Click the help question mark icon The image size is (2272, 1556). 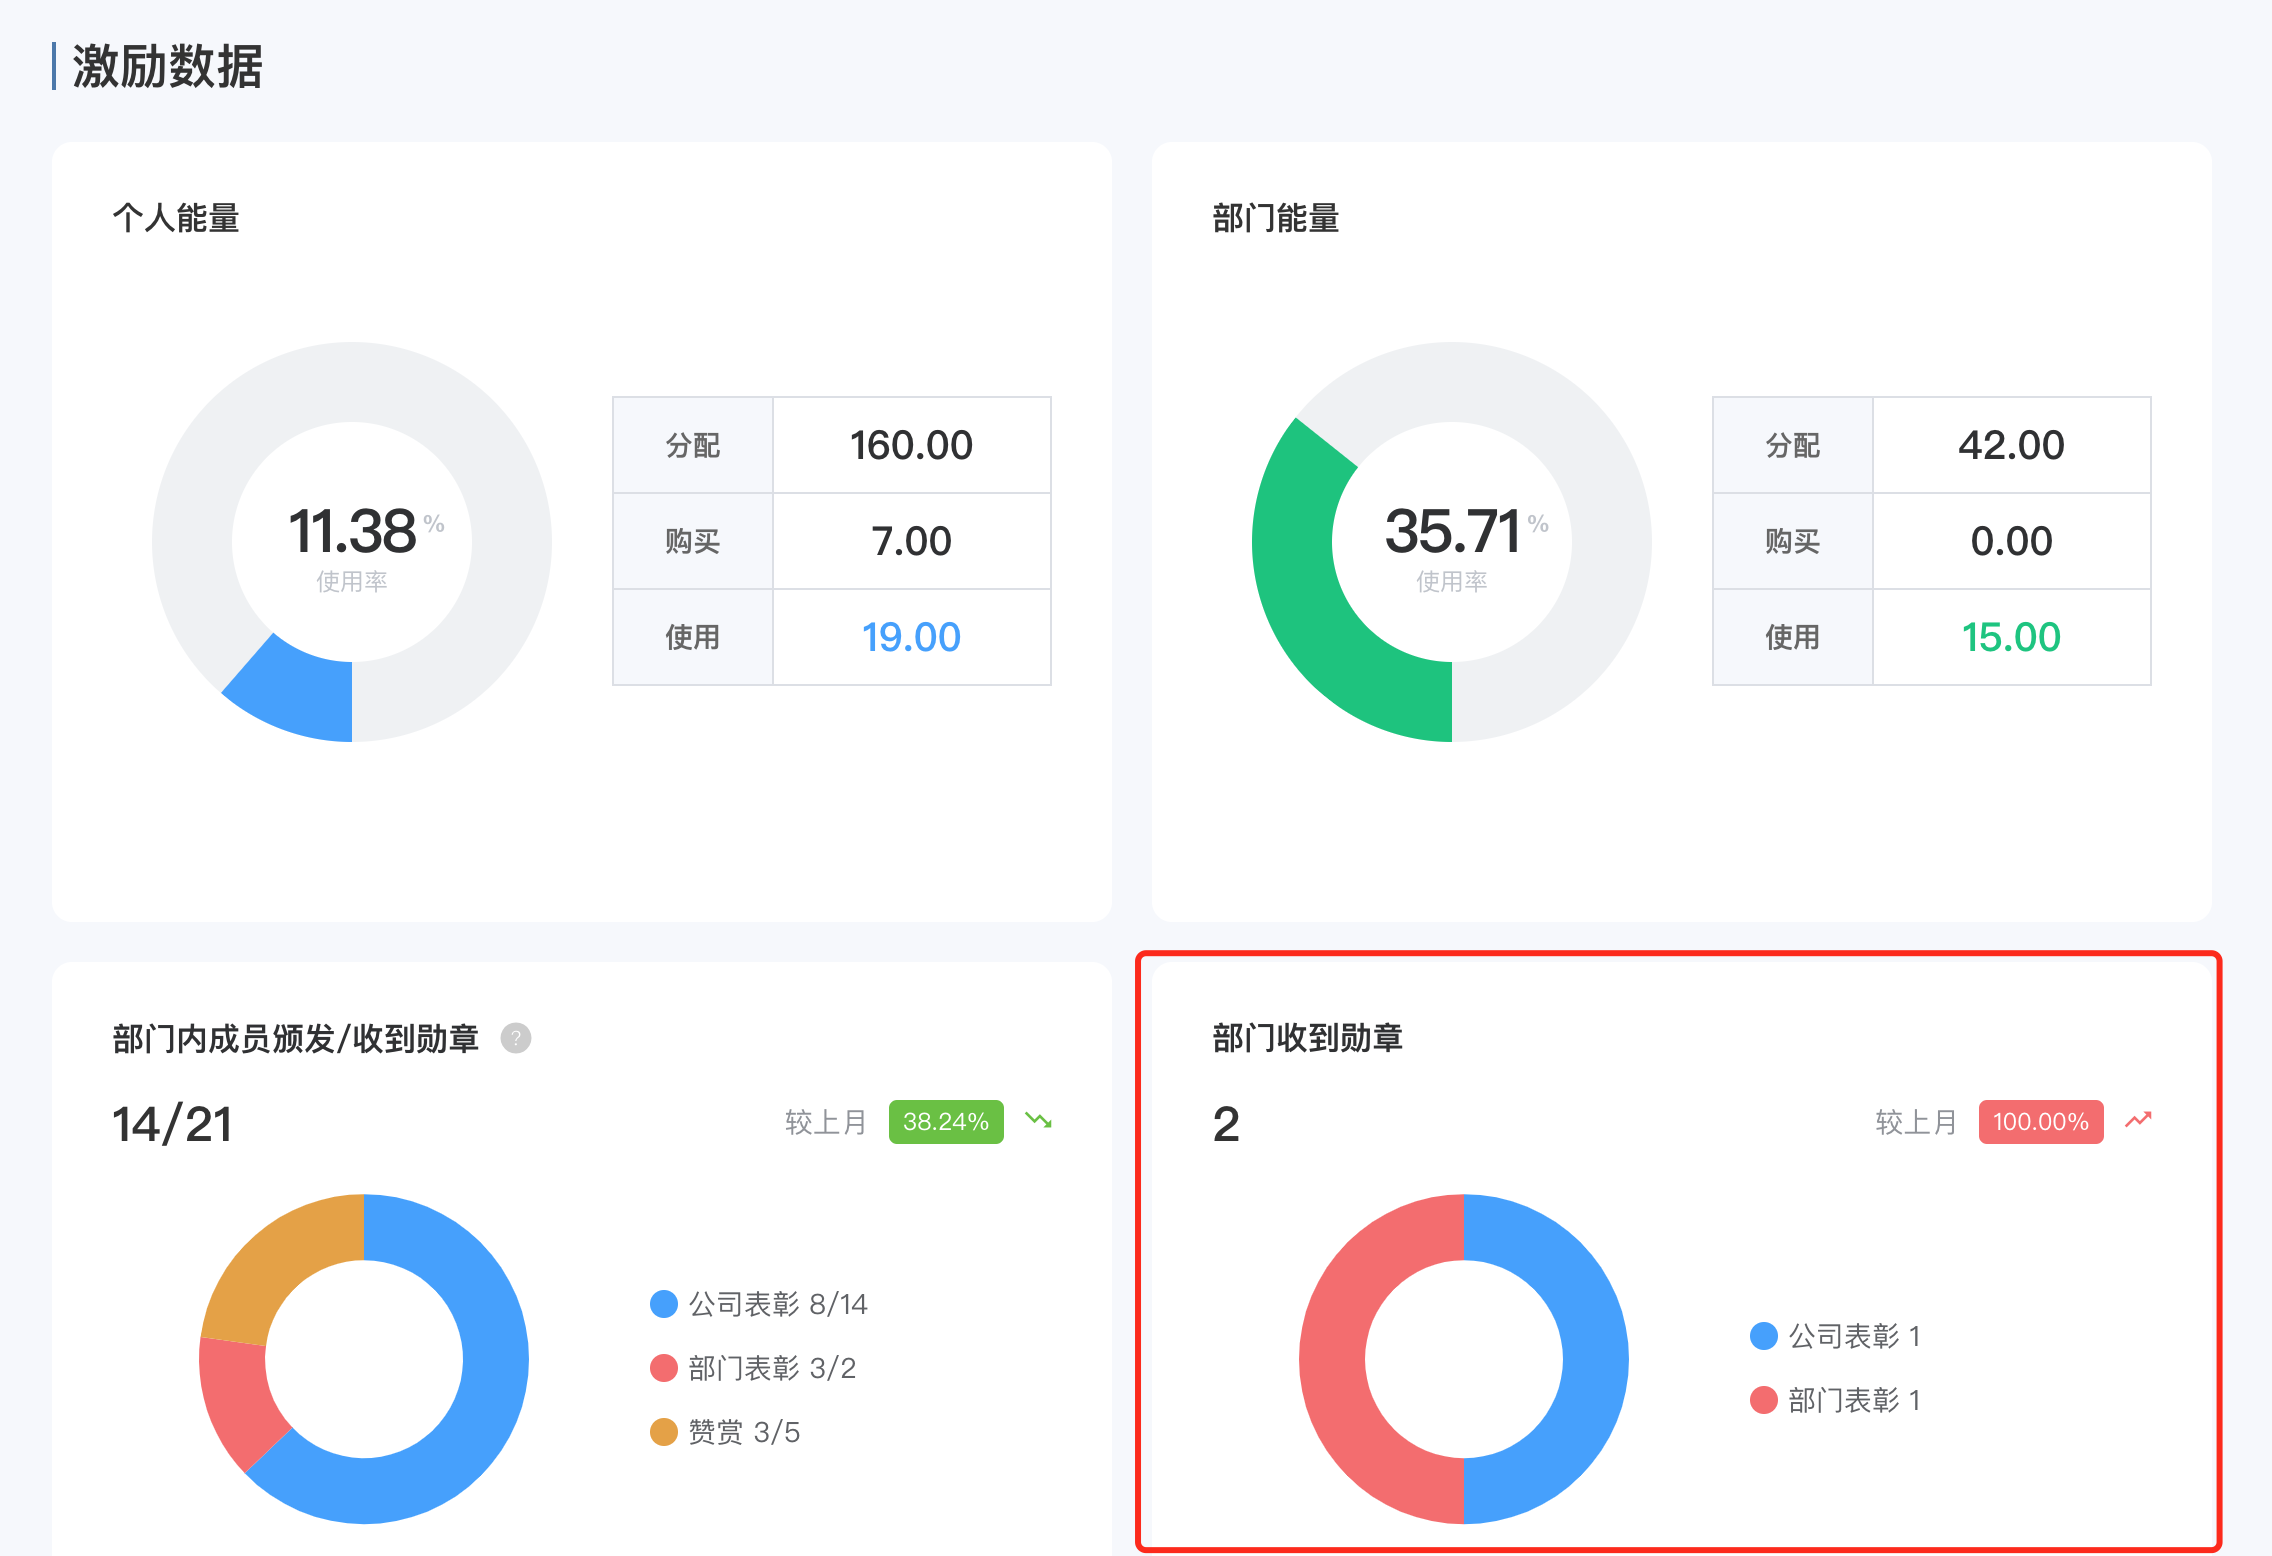coord(515,1038)
